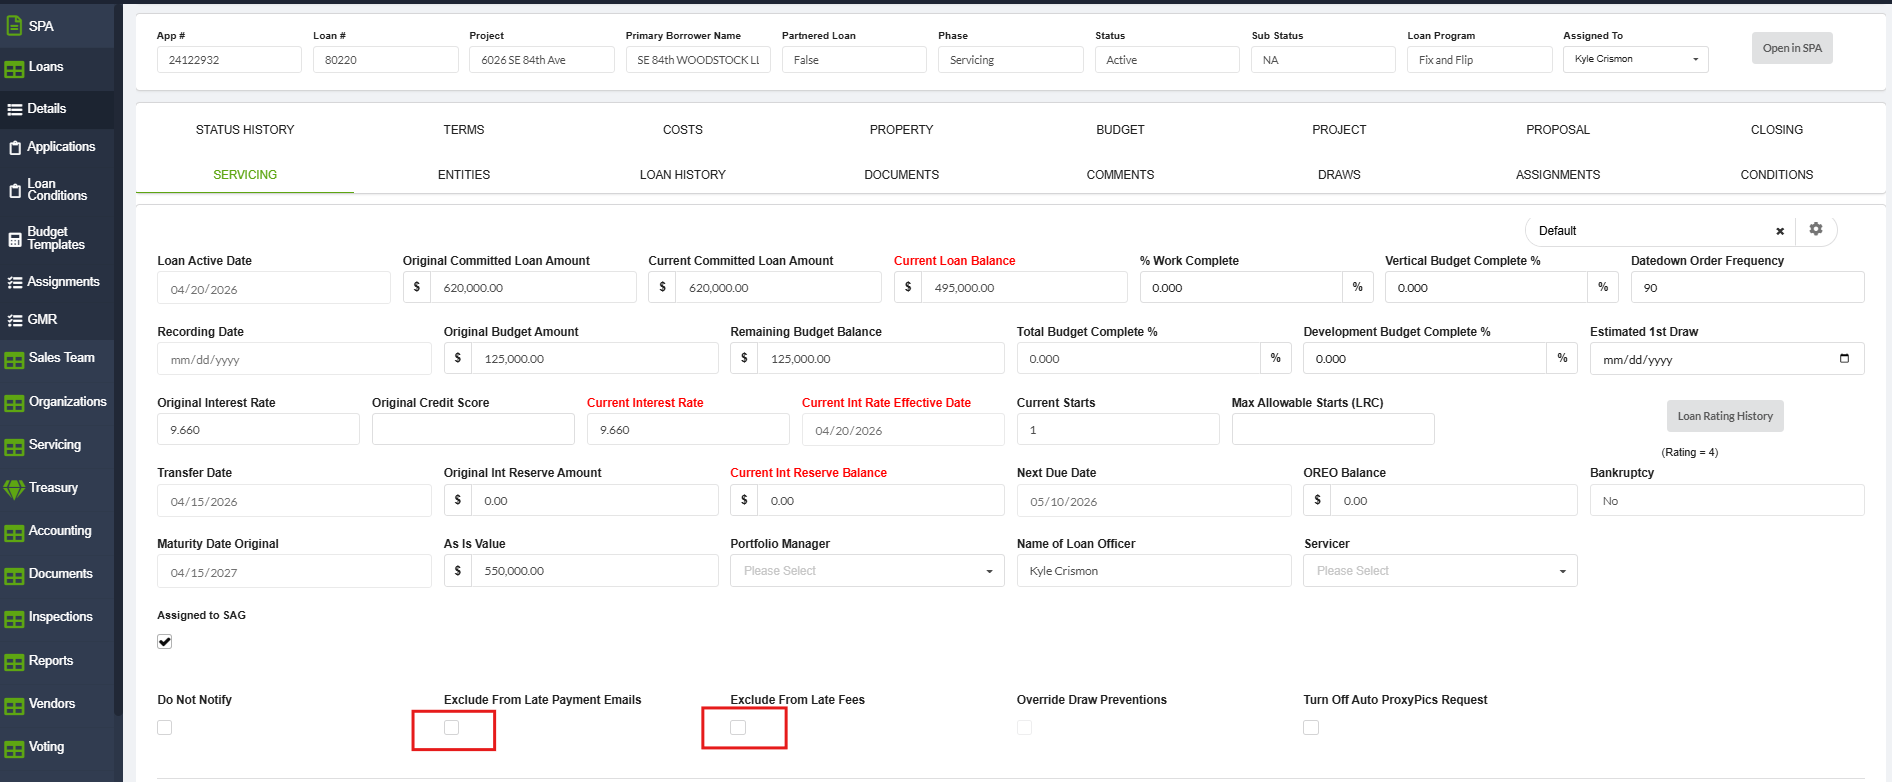
Task: Click the % Work Complete field
Action: coord(1241,288)
